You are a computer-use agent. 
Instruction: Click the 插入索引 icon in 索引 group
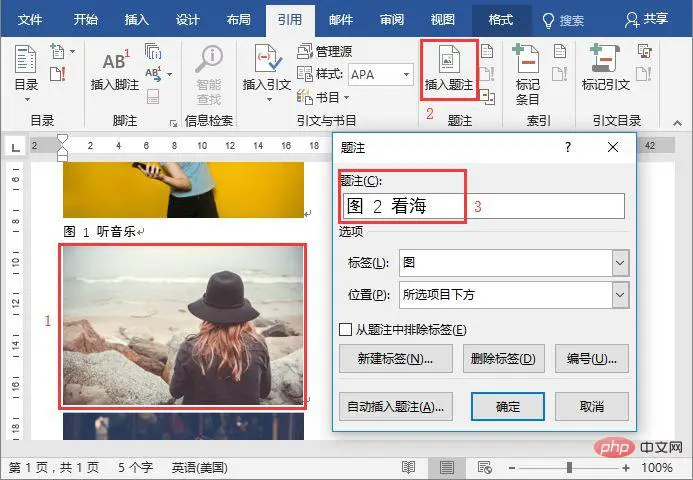click(x=560, y=51)
